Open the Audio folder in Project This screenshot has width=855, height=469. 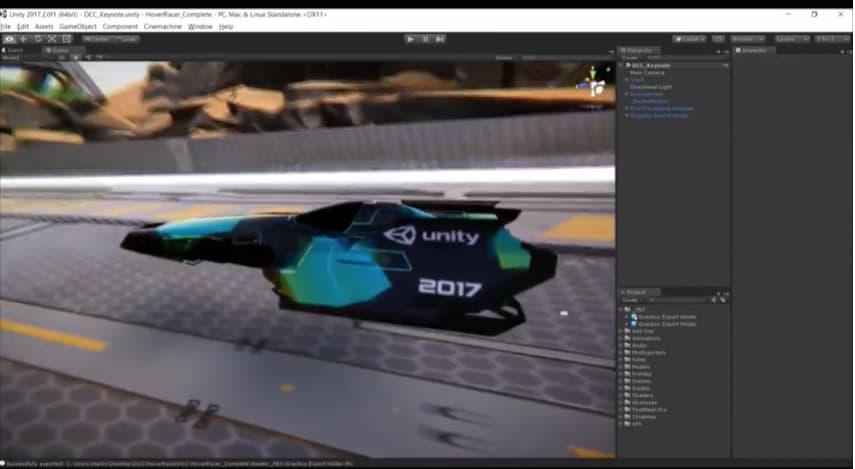(636, 345)
